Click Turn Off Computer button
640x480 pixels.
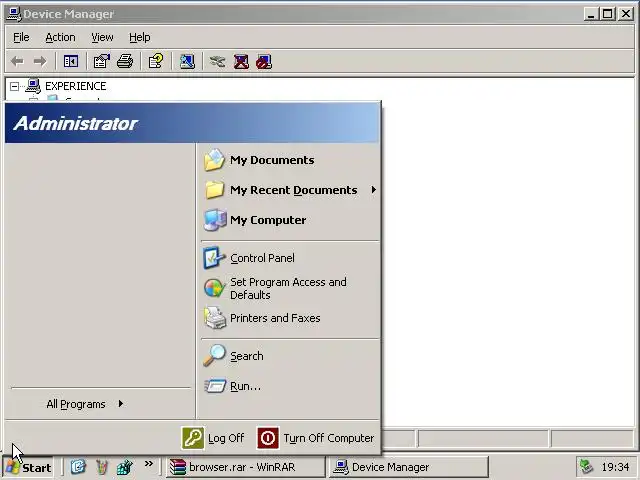316,438
